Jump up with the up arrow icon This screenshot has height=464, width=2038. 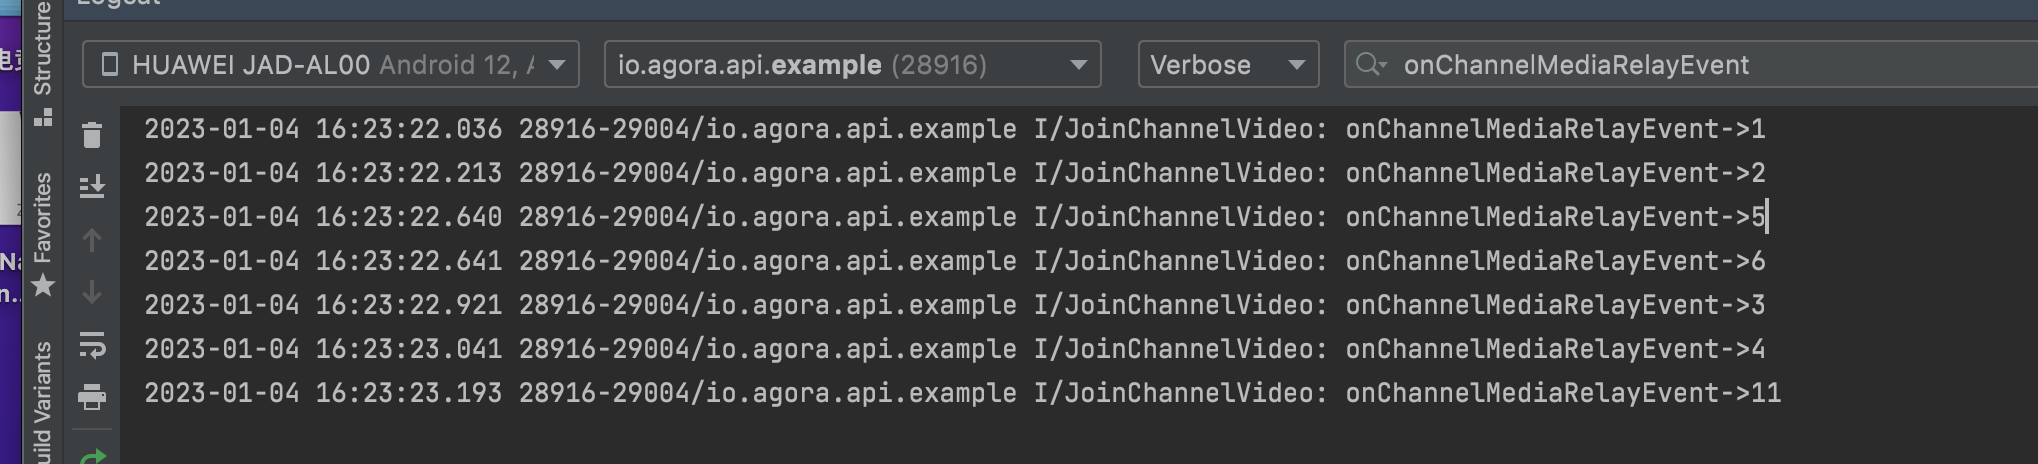[x=92, y=240]
